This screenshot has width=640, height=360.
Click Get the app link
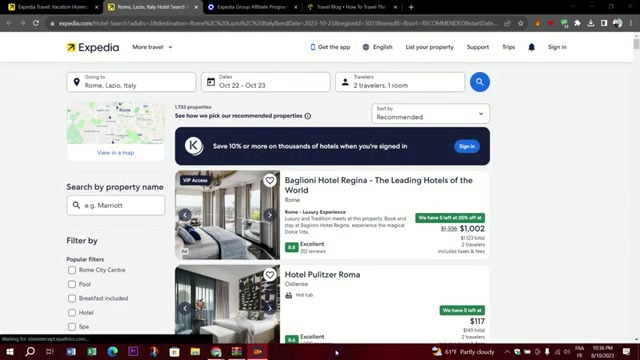(330, 47)
